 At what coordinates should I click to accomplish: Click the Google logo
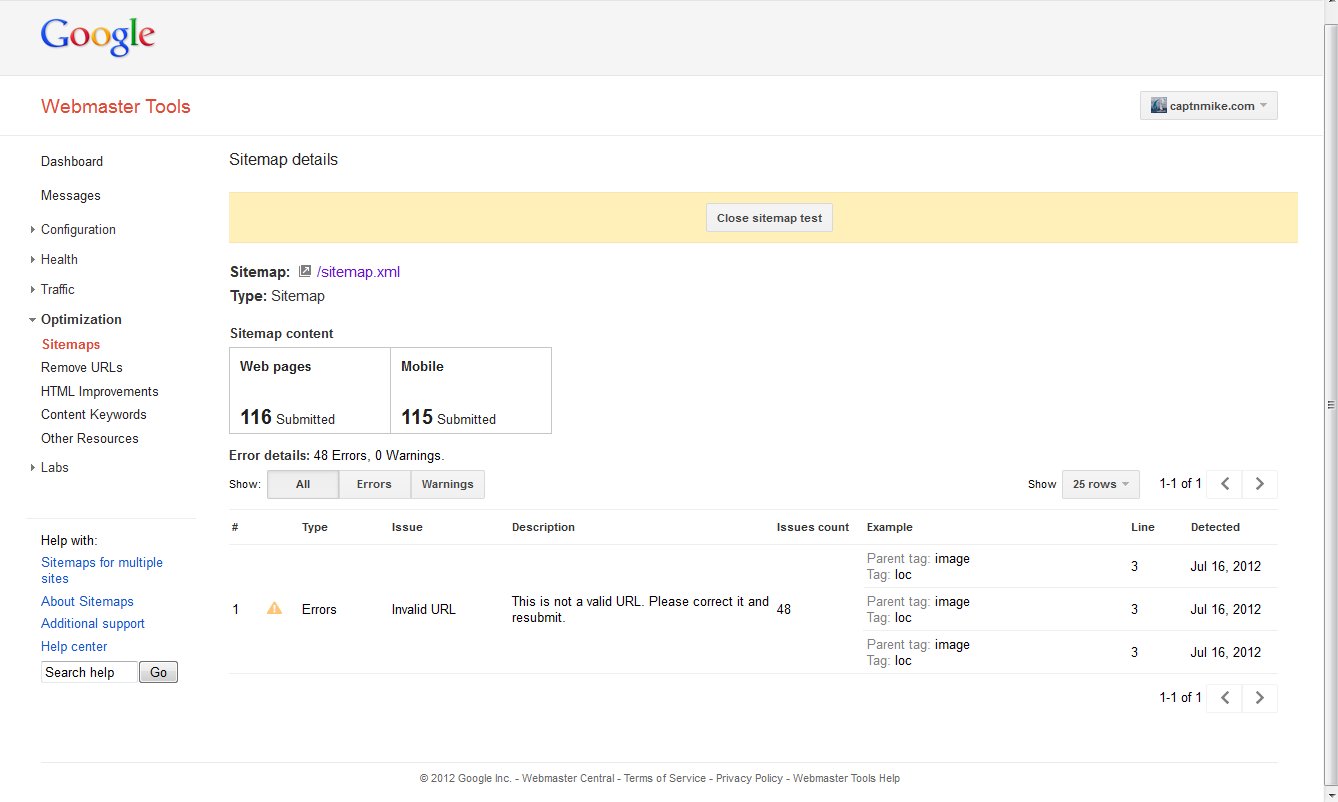[x=98, y=37]
